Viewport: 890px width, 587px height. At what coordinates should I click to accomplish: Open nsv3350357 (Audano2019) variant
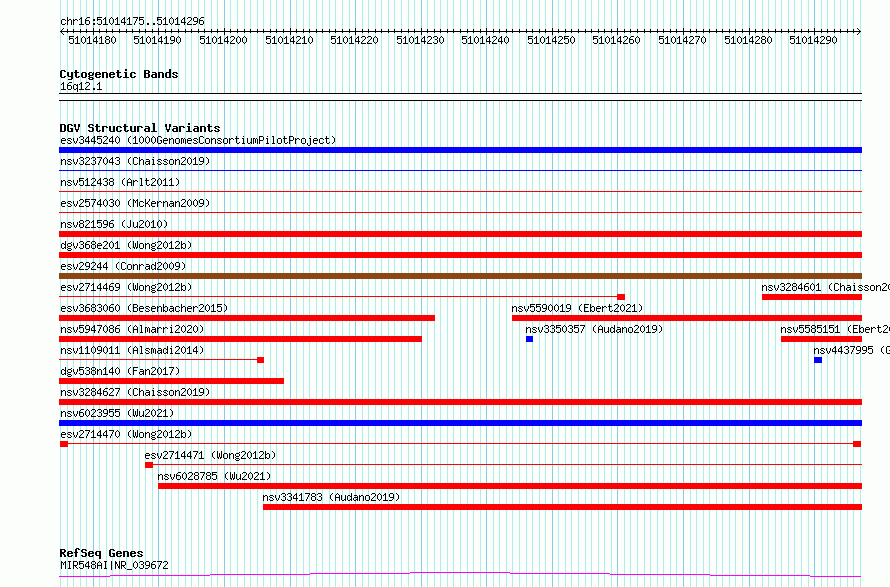pyautogui.click(x=594, y=329)
